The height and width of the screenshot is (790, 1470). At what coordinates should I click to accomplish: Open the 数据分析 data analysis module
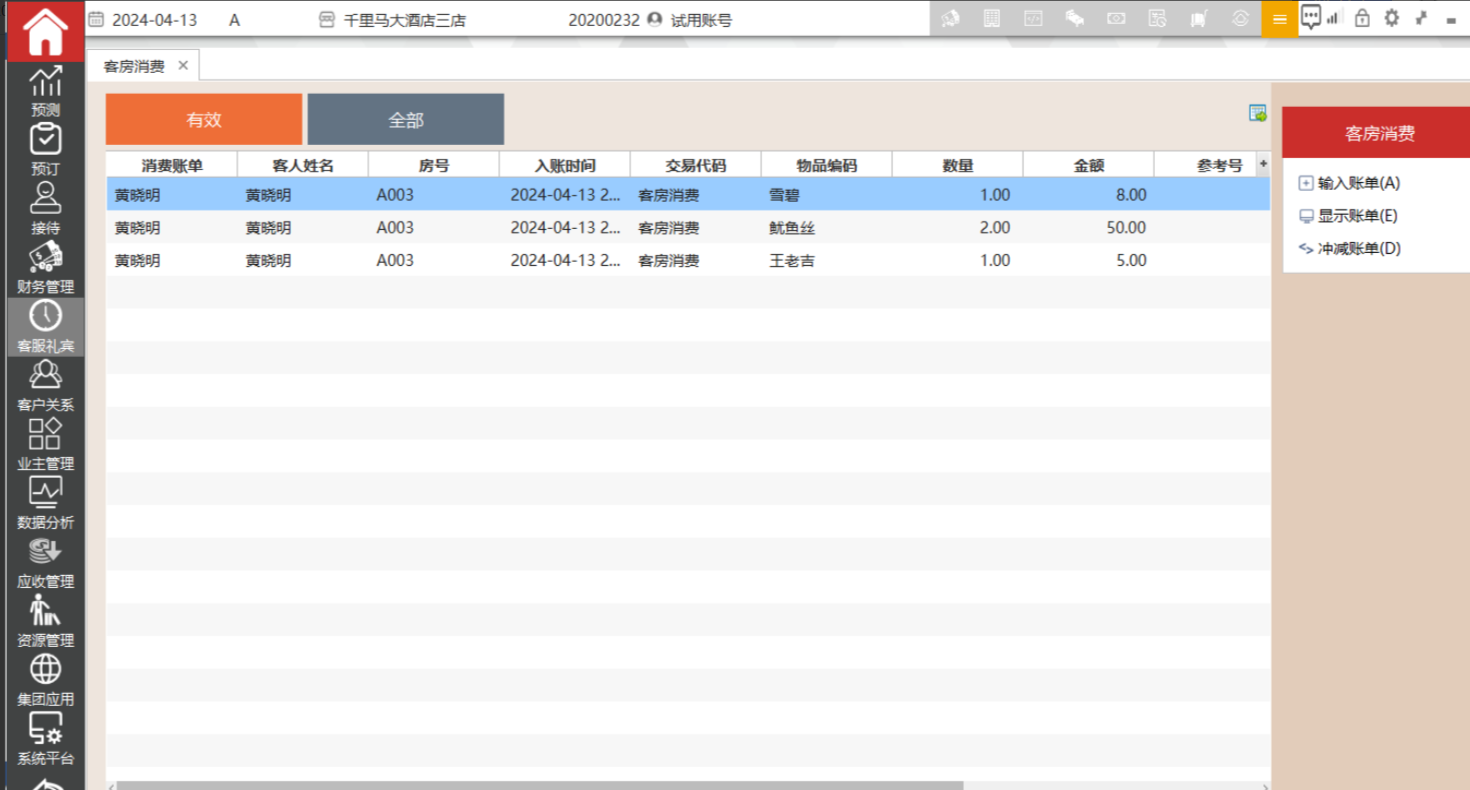click(45, 503)
